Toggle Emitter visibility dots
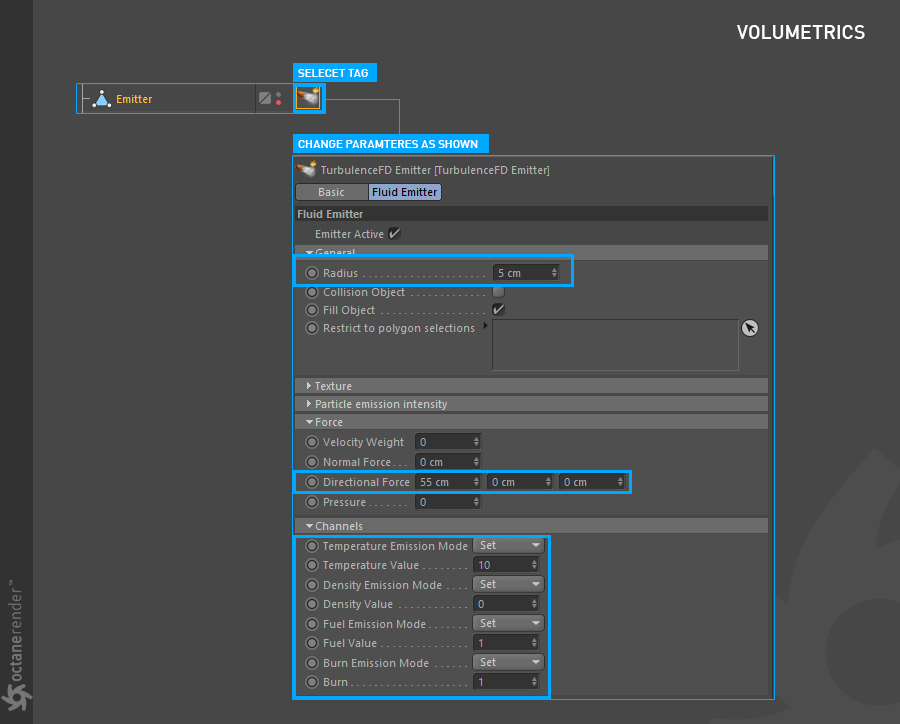The height and width of the screenshot is (724, 900). point(278,99)
